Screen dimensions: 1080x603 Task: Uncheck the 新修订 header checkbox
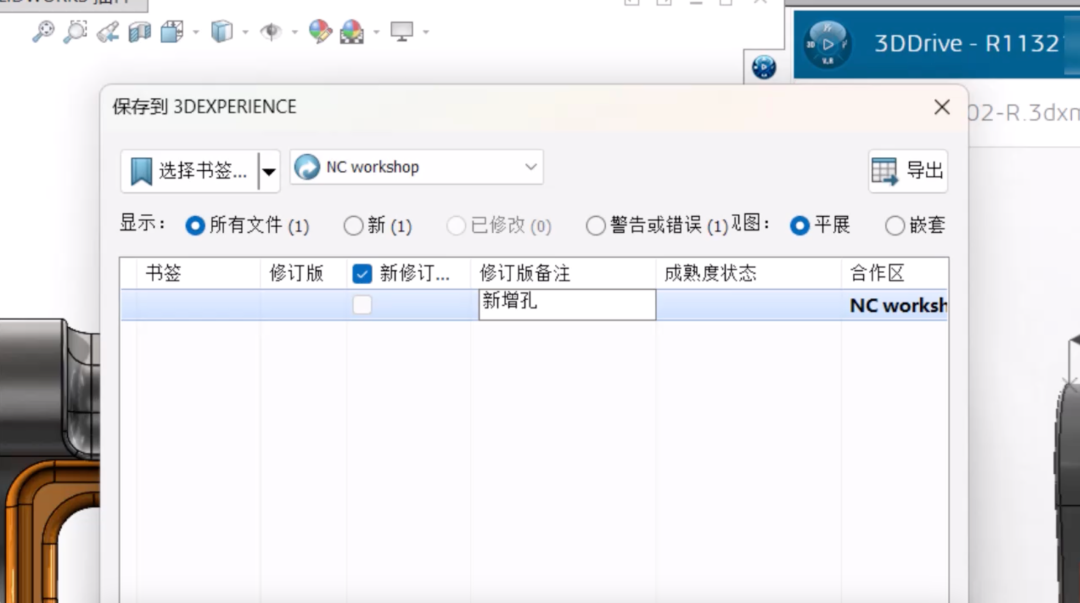pyautogui.click(x=362, y=274)
